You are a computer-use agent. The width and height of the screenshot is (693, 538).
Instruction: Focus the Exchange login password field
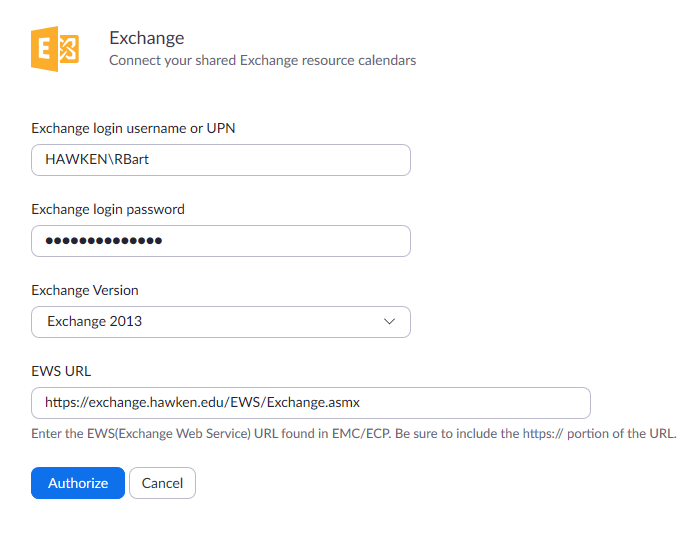221,241
